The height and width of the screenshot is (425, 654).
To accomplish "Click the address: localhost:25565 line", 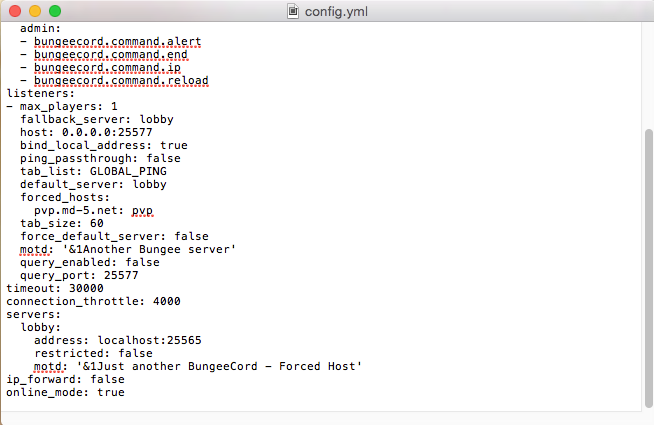I will 110,340.
